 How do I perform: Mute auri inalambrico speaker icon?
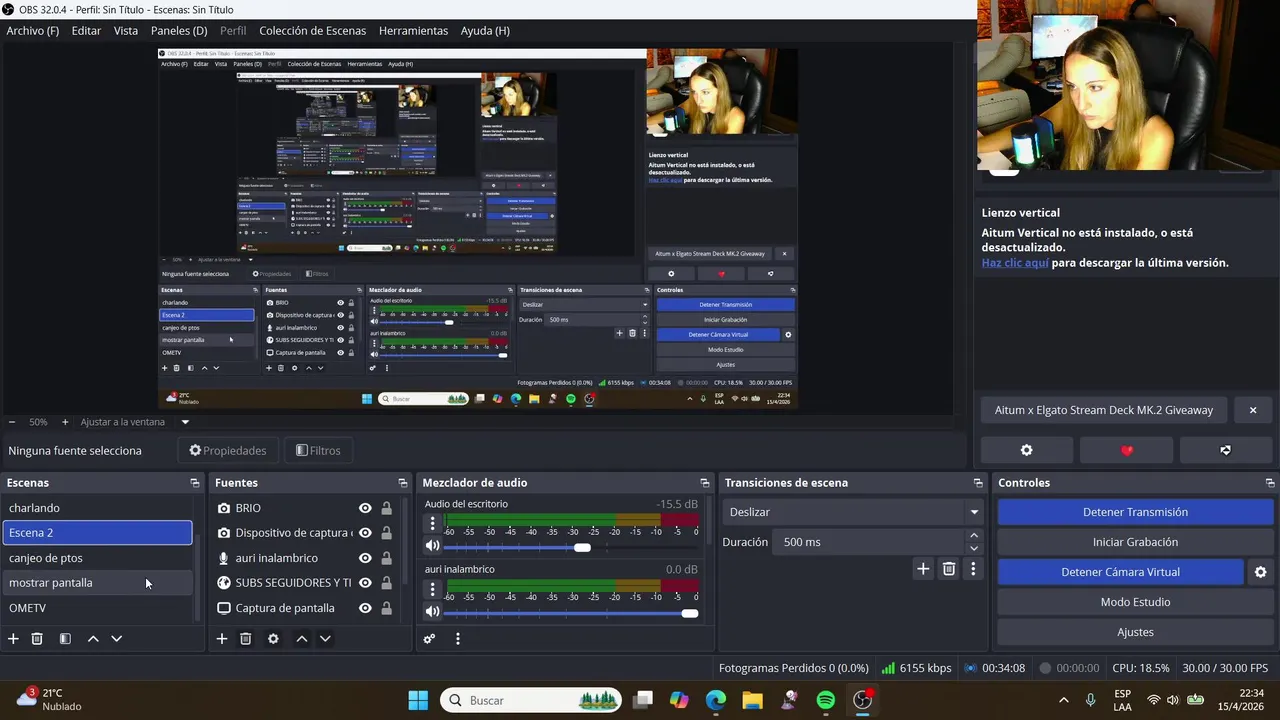(432, 611)
